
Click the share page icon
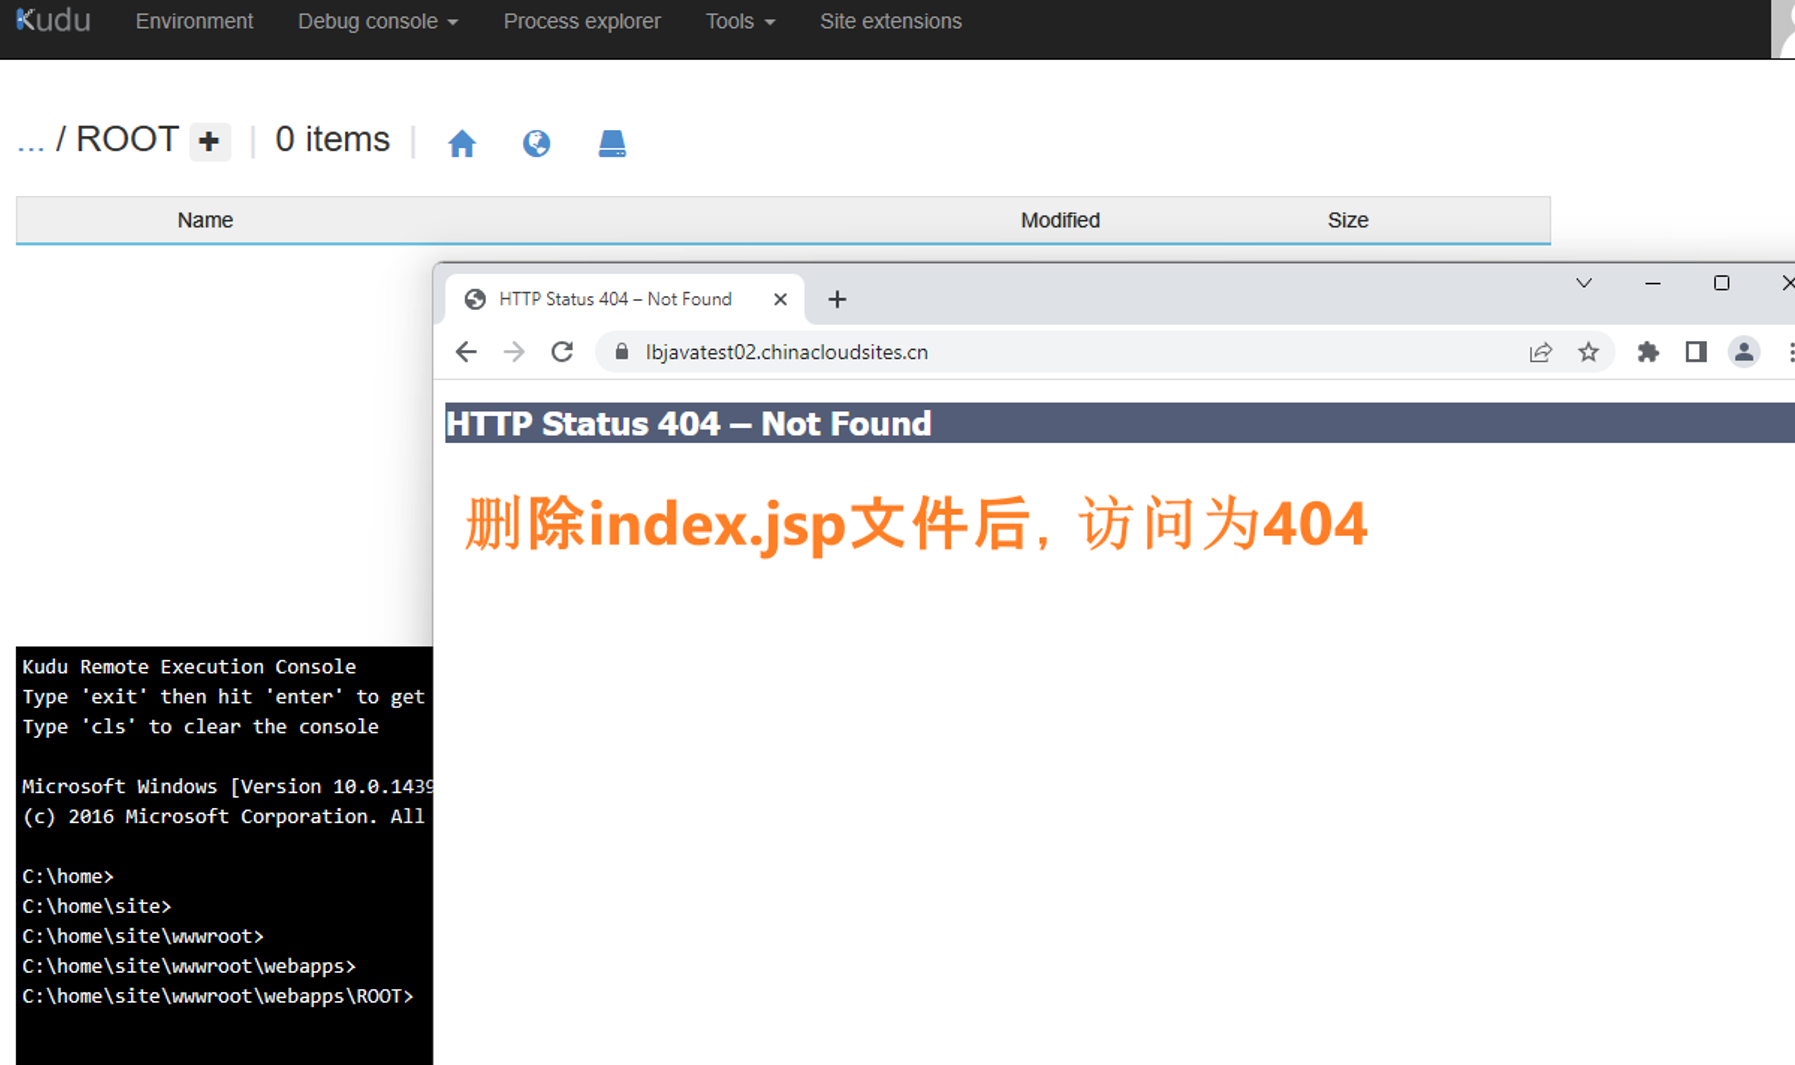point(1540,352)
